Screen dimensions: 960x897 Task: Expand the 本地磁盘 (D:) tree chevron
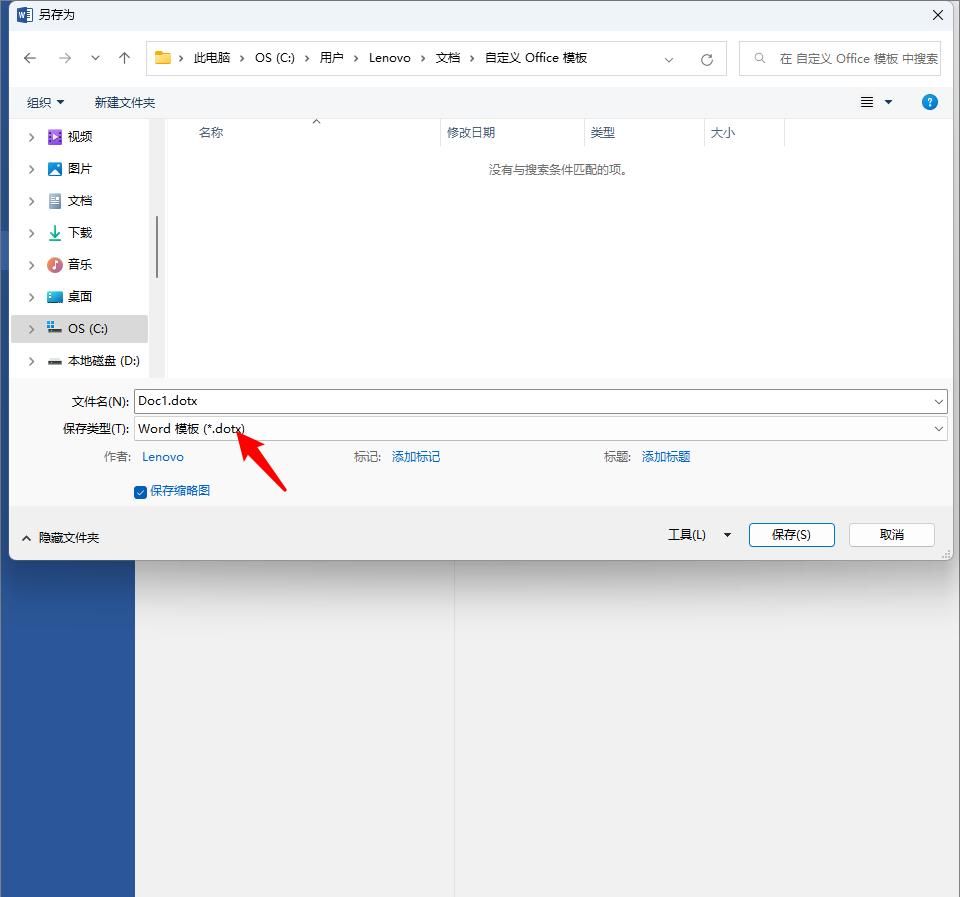[31, 361]
